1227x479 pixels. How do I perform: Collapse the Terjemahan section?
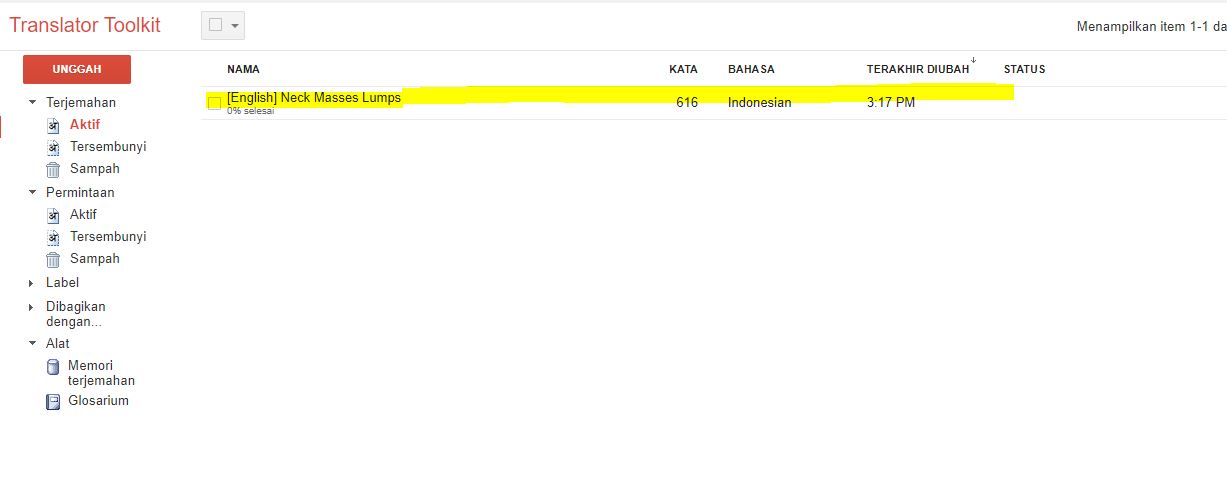tap(32, 102)
